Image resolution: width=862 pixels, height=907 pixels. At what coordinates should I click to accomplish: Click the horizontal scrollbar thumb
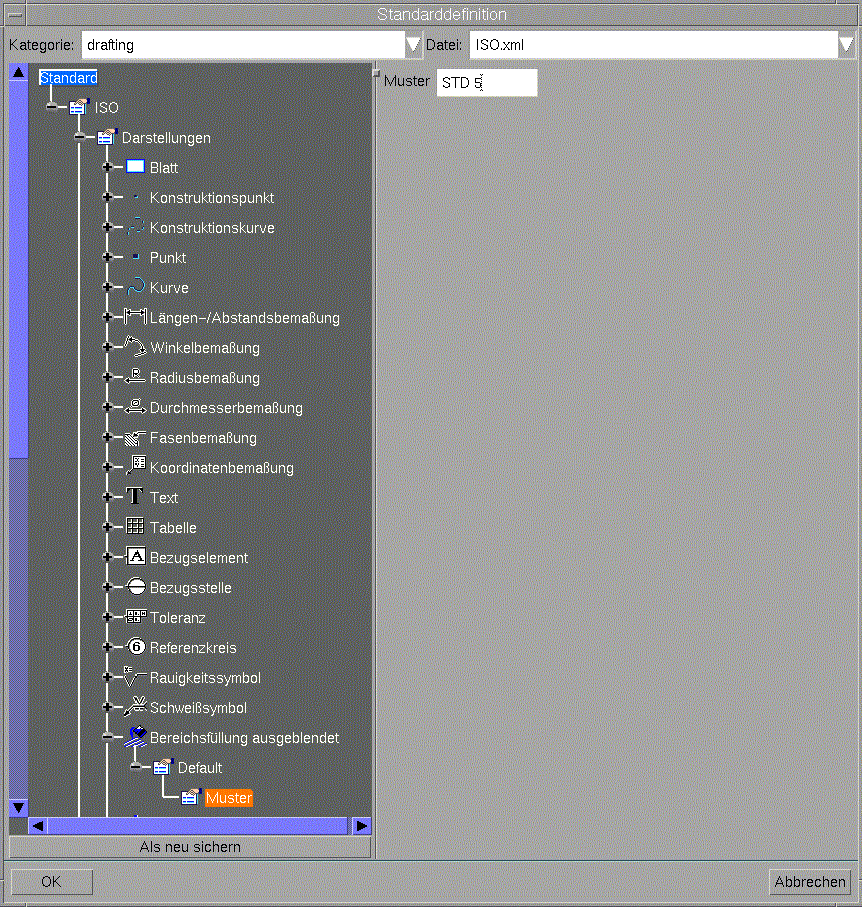[197, 825]
